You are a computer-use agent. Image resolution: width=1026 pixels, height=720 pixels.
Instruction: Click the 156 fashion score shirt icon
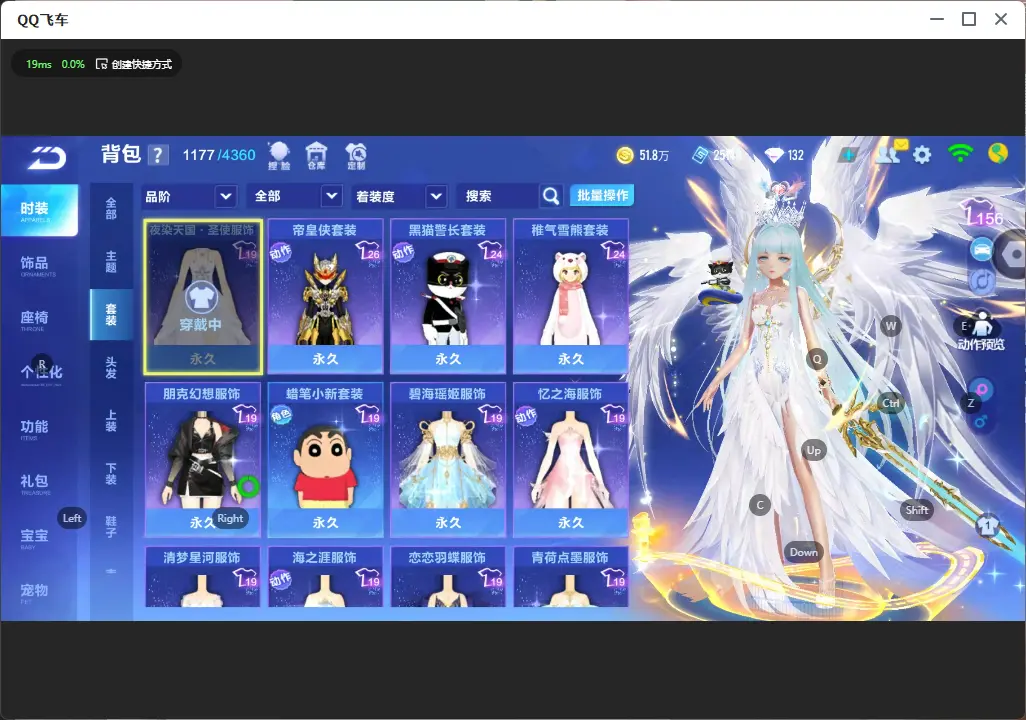[x=983, y=213]
